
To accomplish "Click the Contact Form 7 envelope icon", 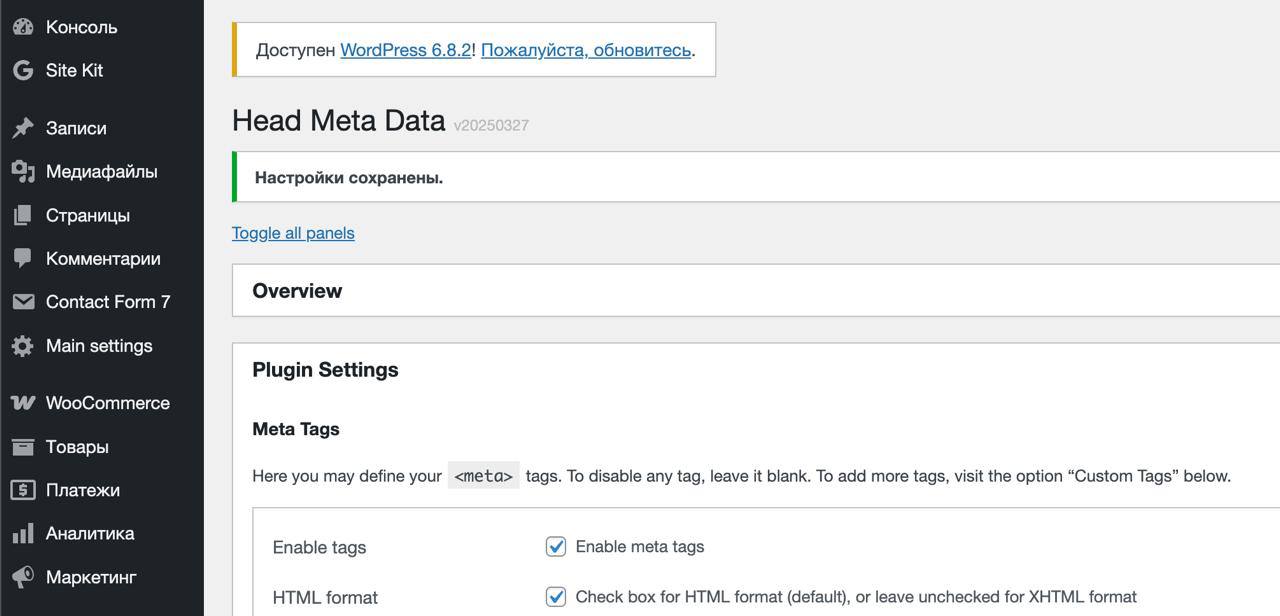I will [23, 302].
